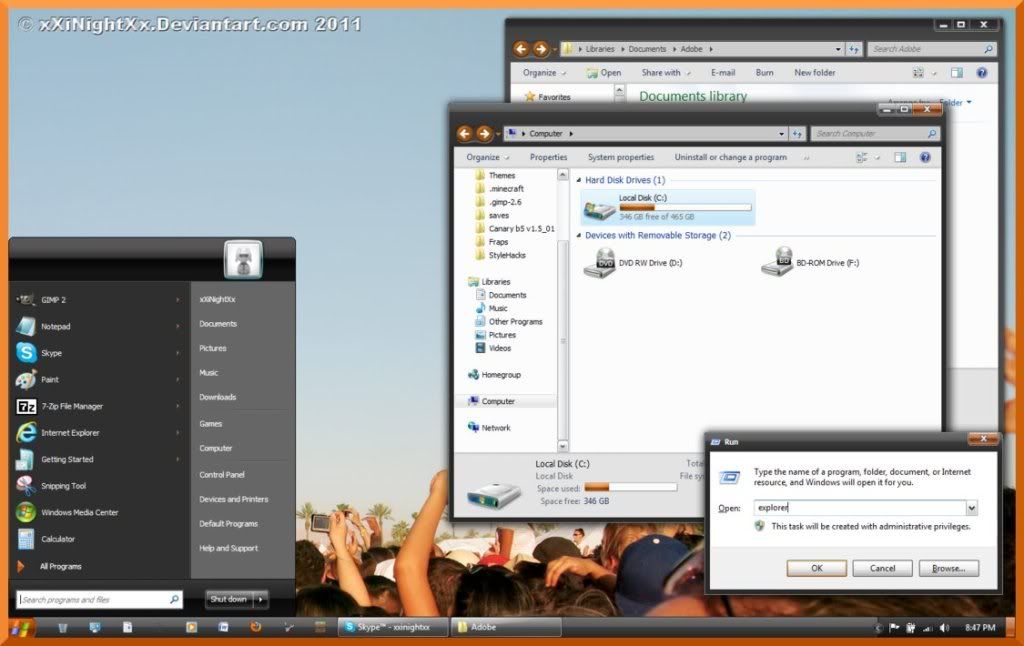Click Uninstall or change a program
The height and width of the screenshot is (646, 1024).
[731, 157]
